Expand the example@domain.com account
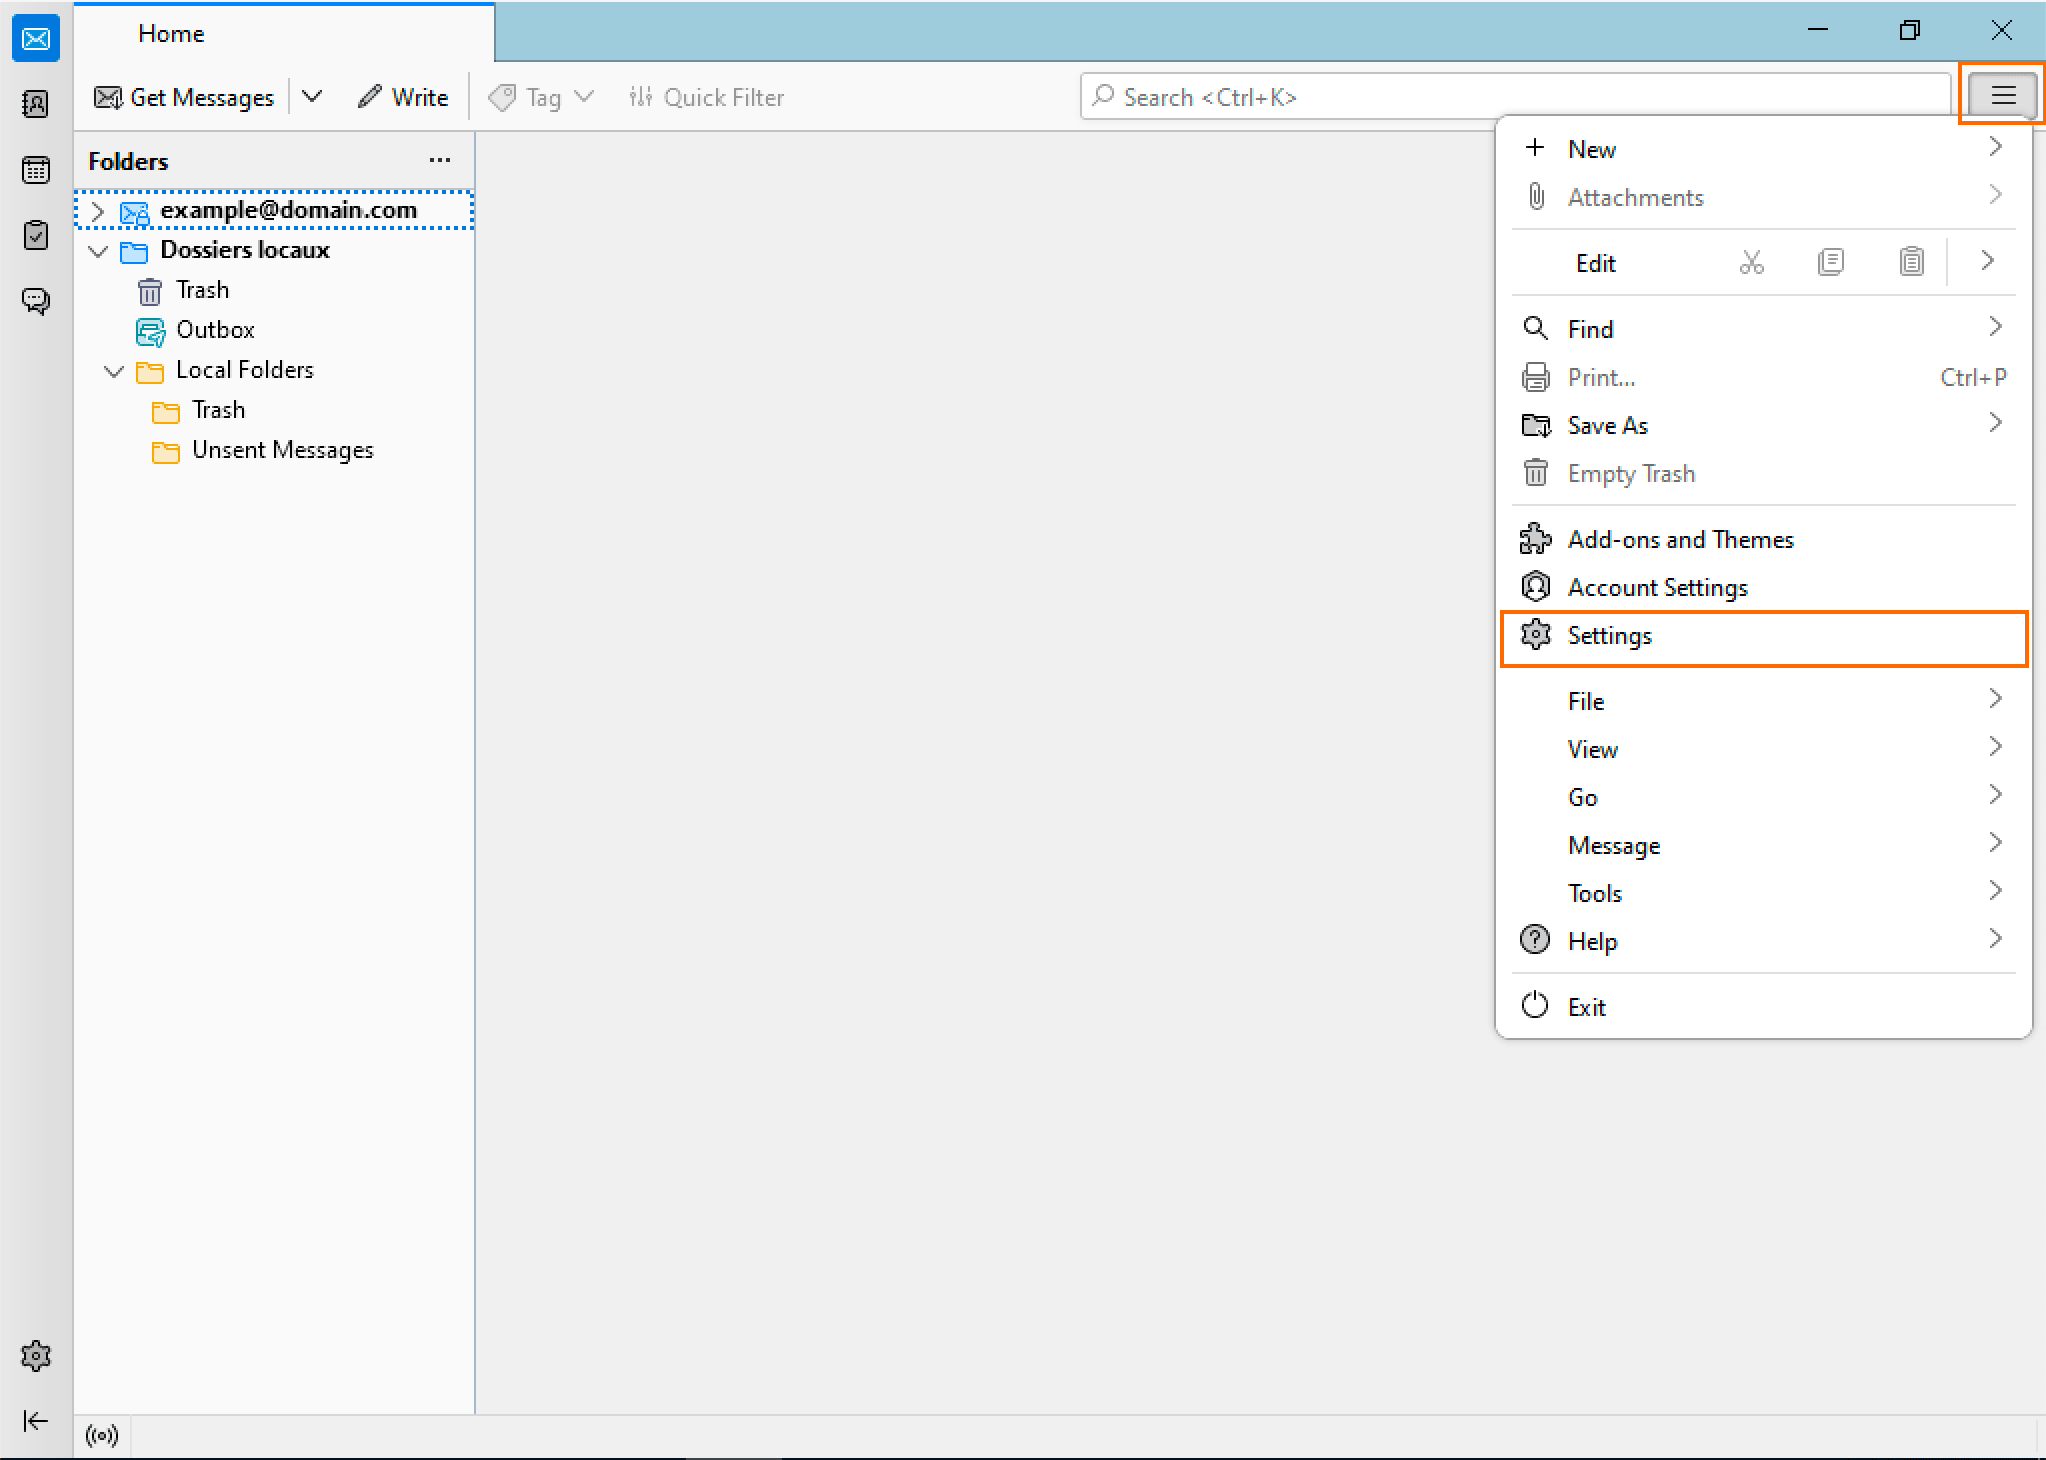The width and height of the screenshot is (2046, 1460). coord(98,211)
